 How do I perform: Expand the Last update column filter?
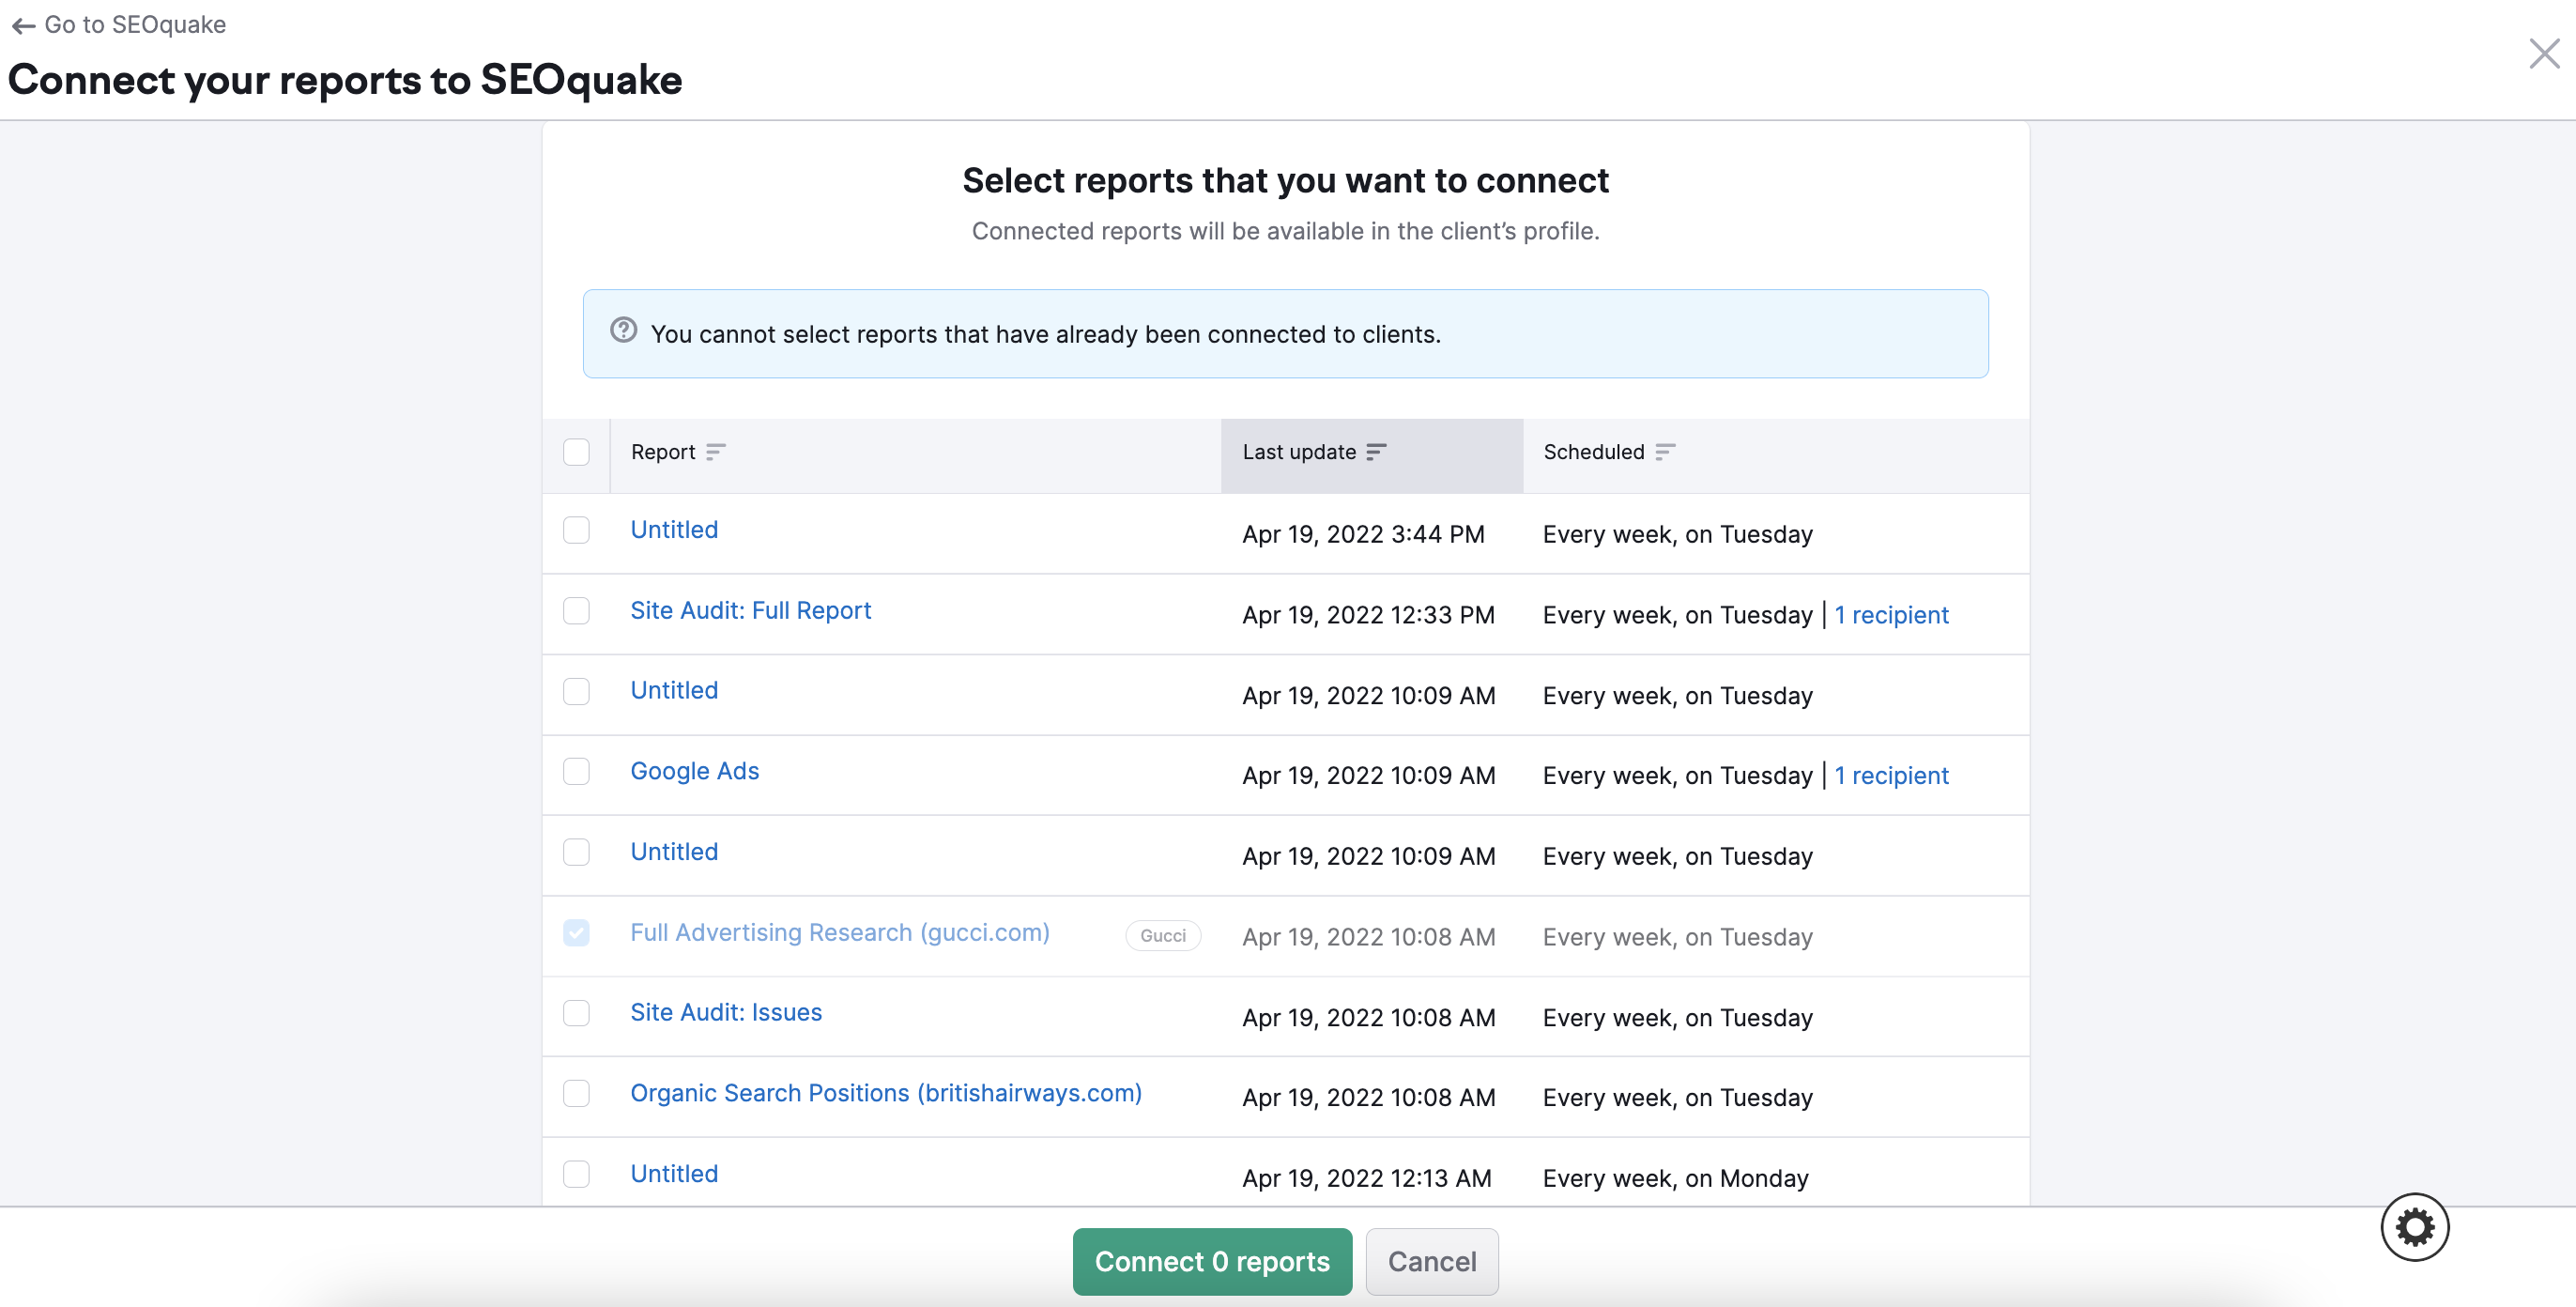(1373, 452)
